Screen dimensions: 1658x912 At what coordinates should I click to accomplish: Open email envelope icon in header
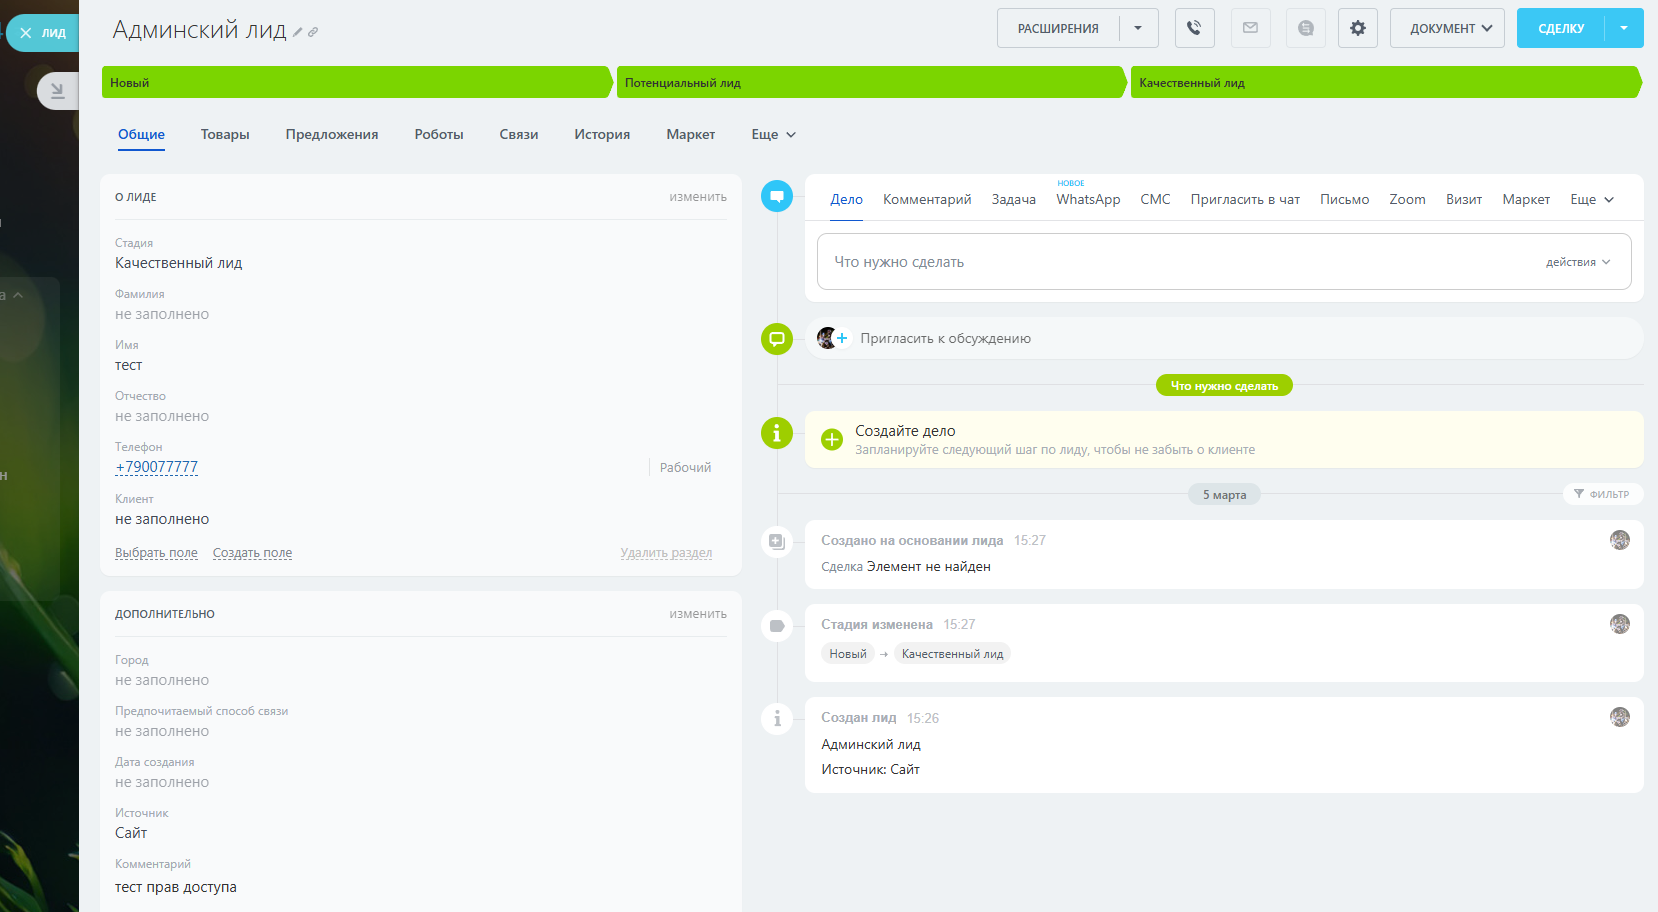[1250, 28]
